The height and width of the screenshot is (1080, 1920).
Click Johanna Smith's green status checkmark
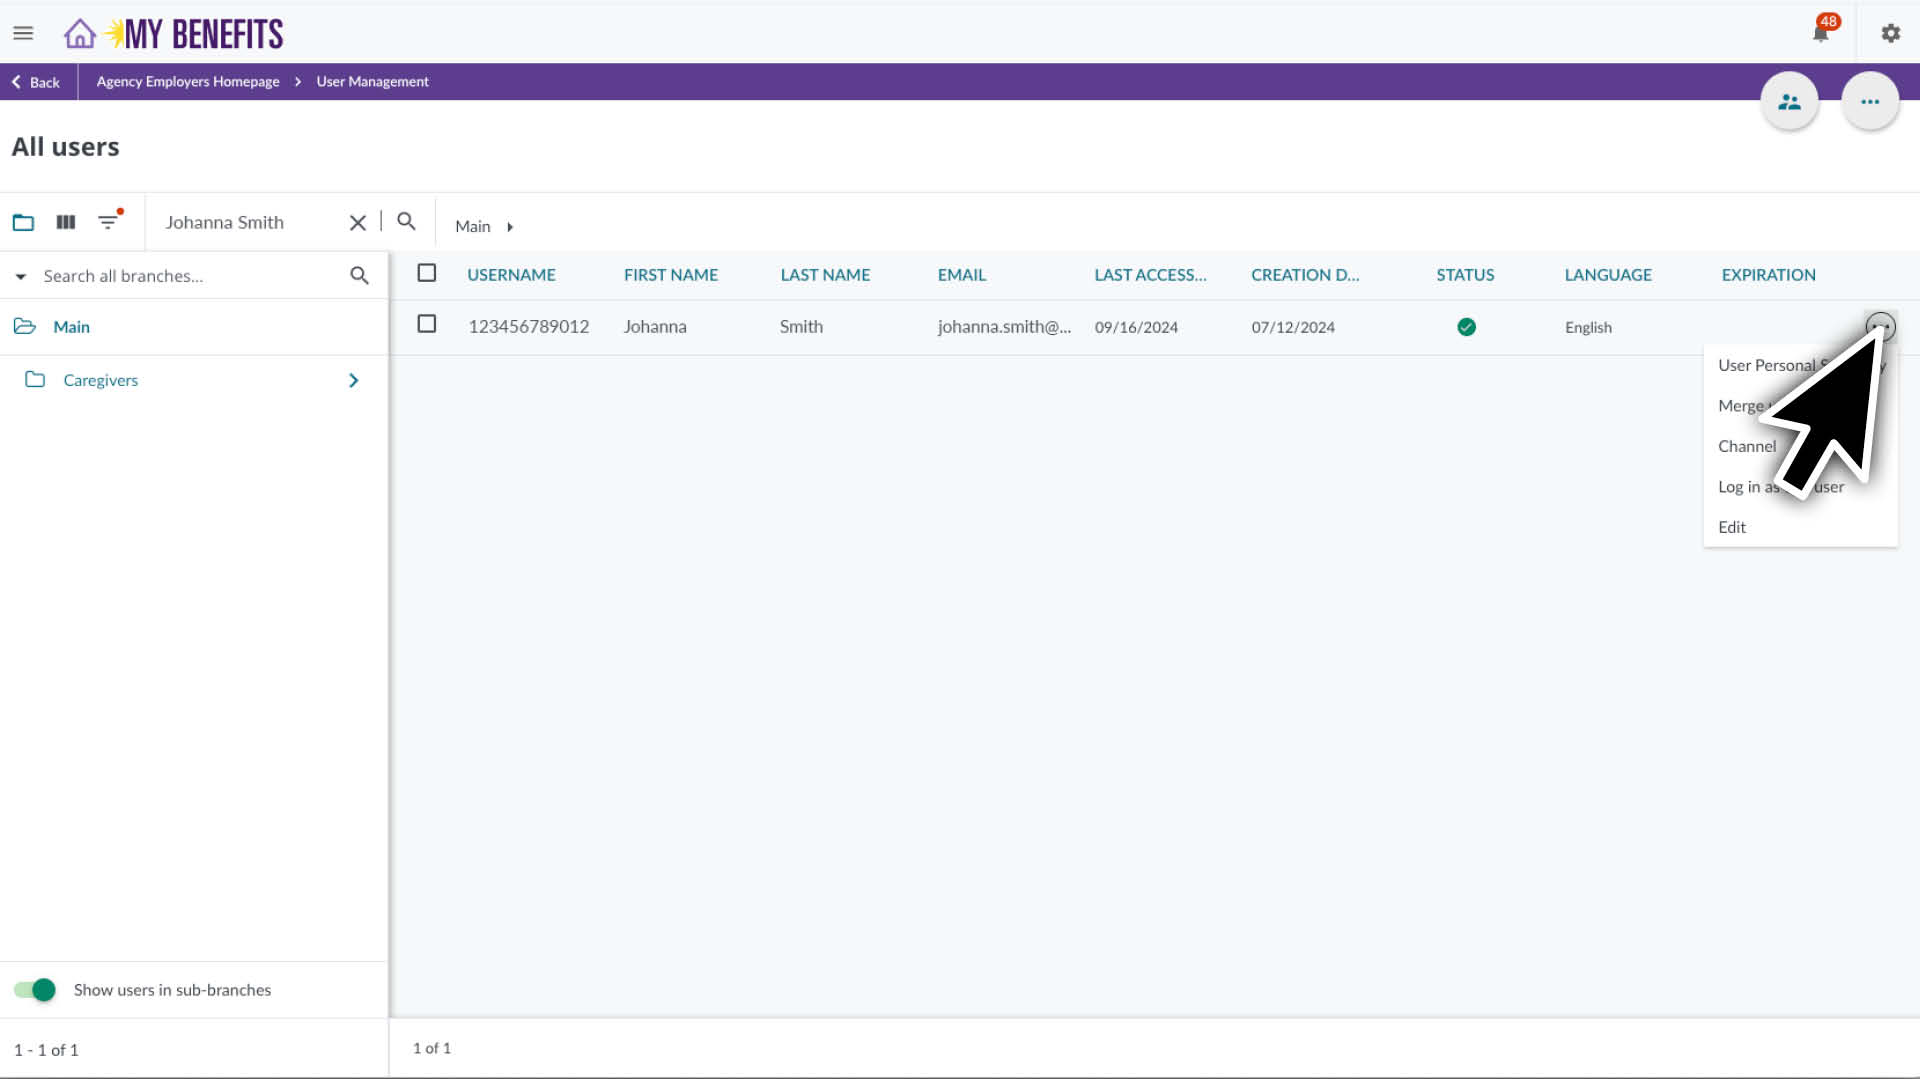pos(1466,326)
